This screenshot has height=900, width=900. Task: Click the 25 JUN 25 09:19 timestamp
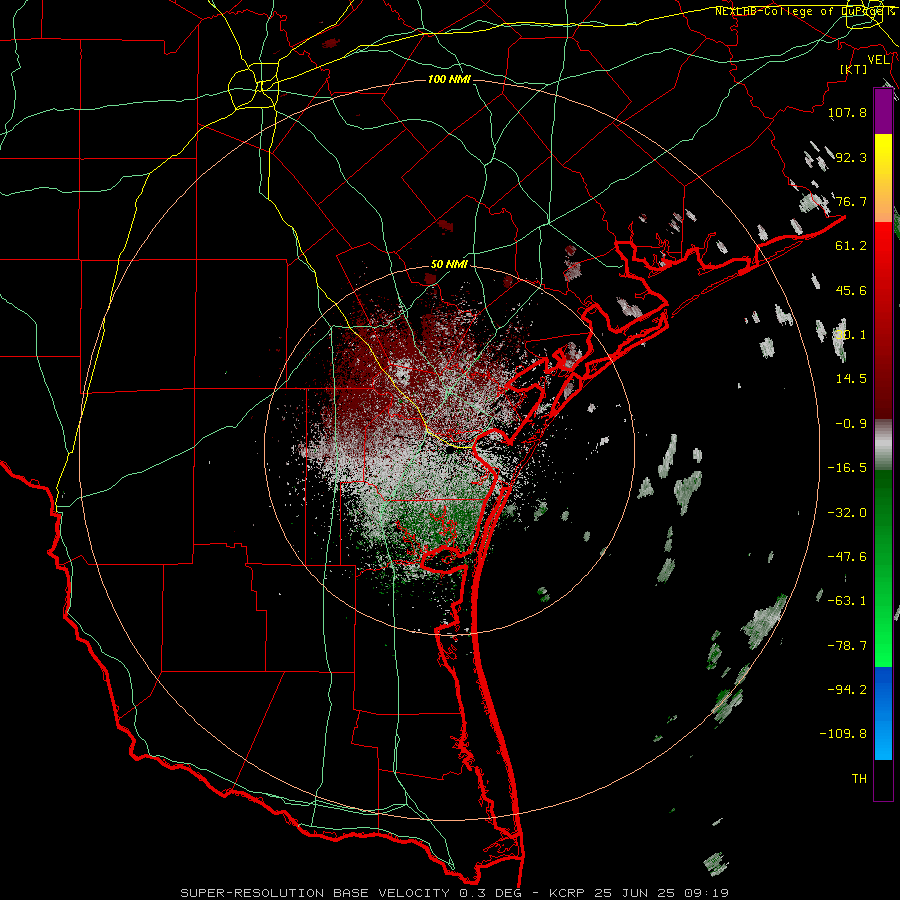click(x=661, y=893)
